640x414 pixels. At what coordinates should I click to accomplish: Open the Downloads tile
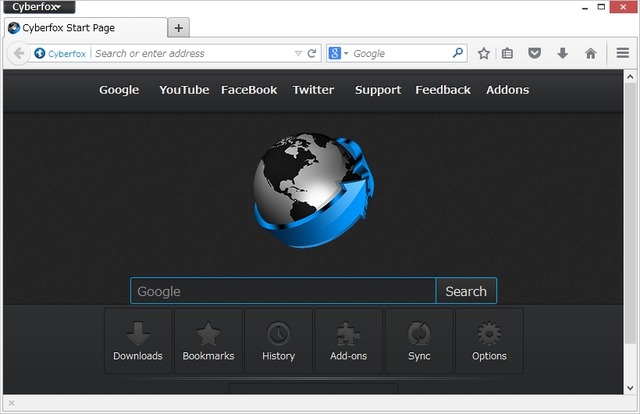coord(138,341)
